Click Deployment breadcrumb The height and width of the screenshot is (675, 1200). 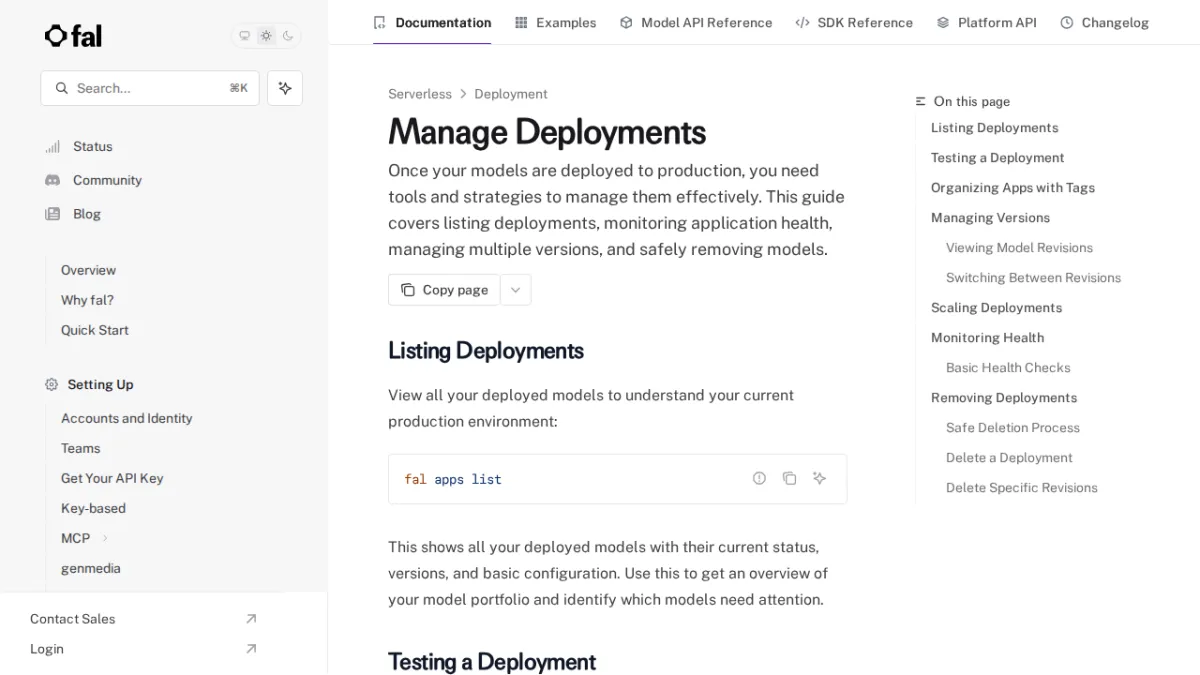(511, 94)
